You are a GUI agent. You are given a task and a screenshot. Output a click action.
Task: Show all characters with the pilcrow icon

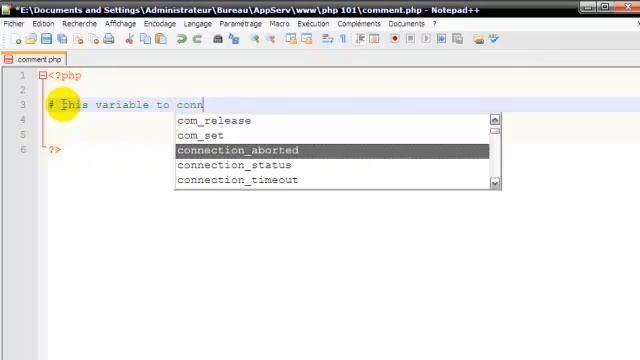(343, 39)
